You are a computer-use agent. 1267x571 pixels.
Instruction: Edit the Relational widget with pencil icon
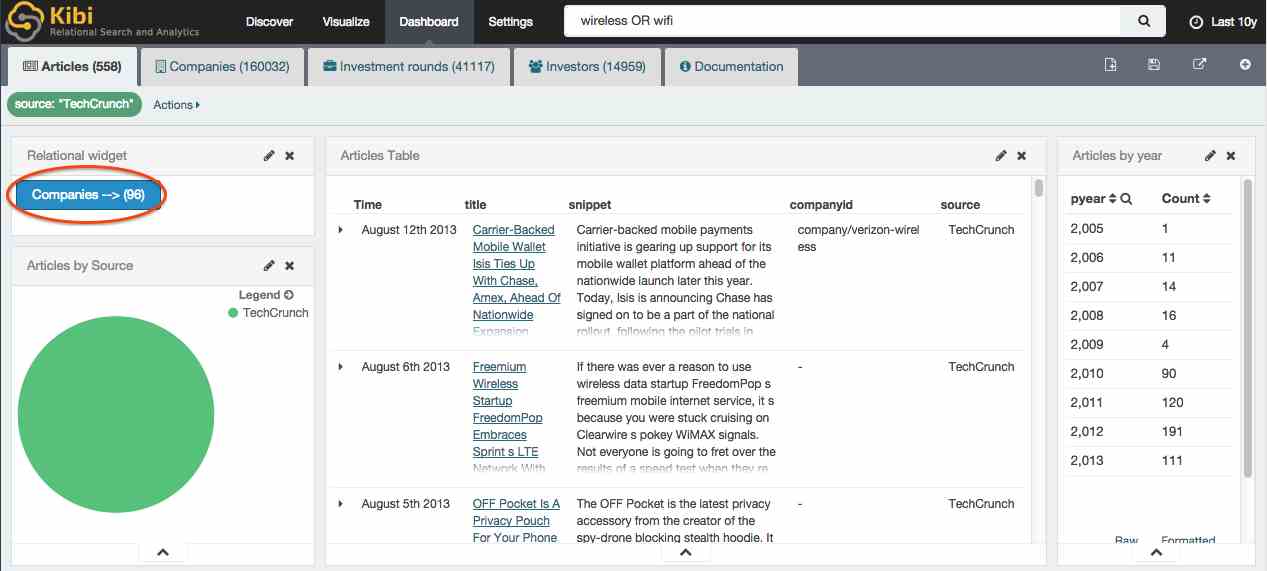269,156
